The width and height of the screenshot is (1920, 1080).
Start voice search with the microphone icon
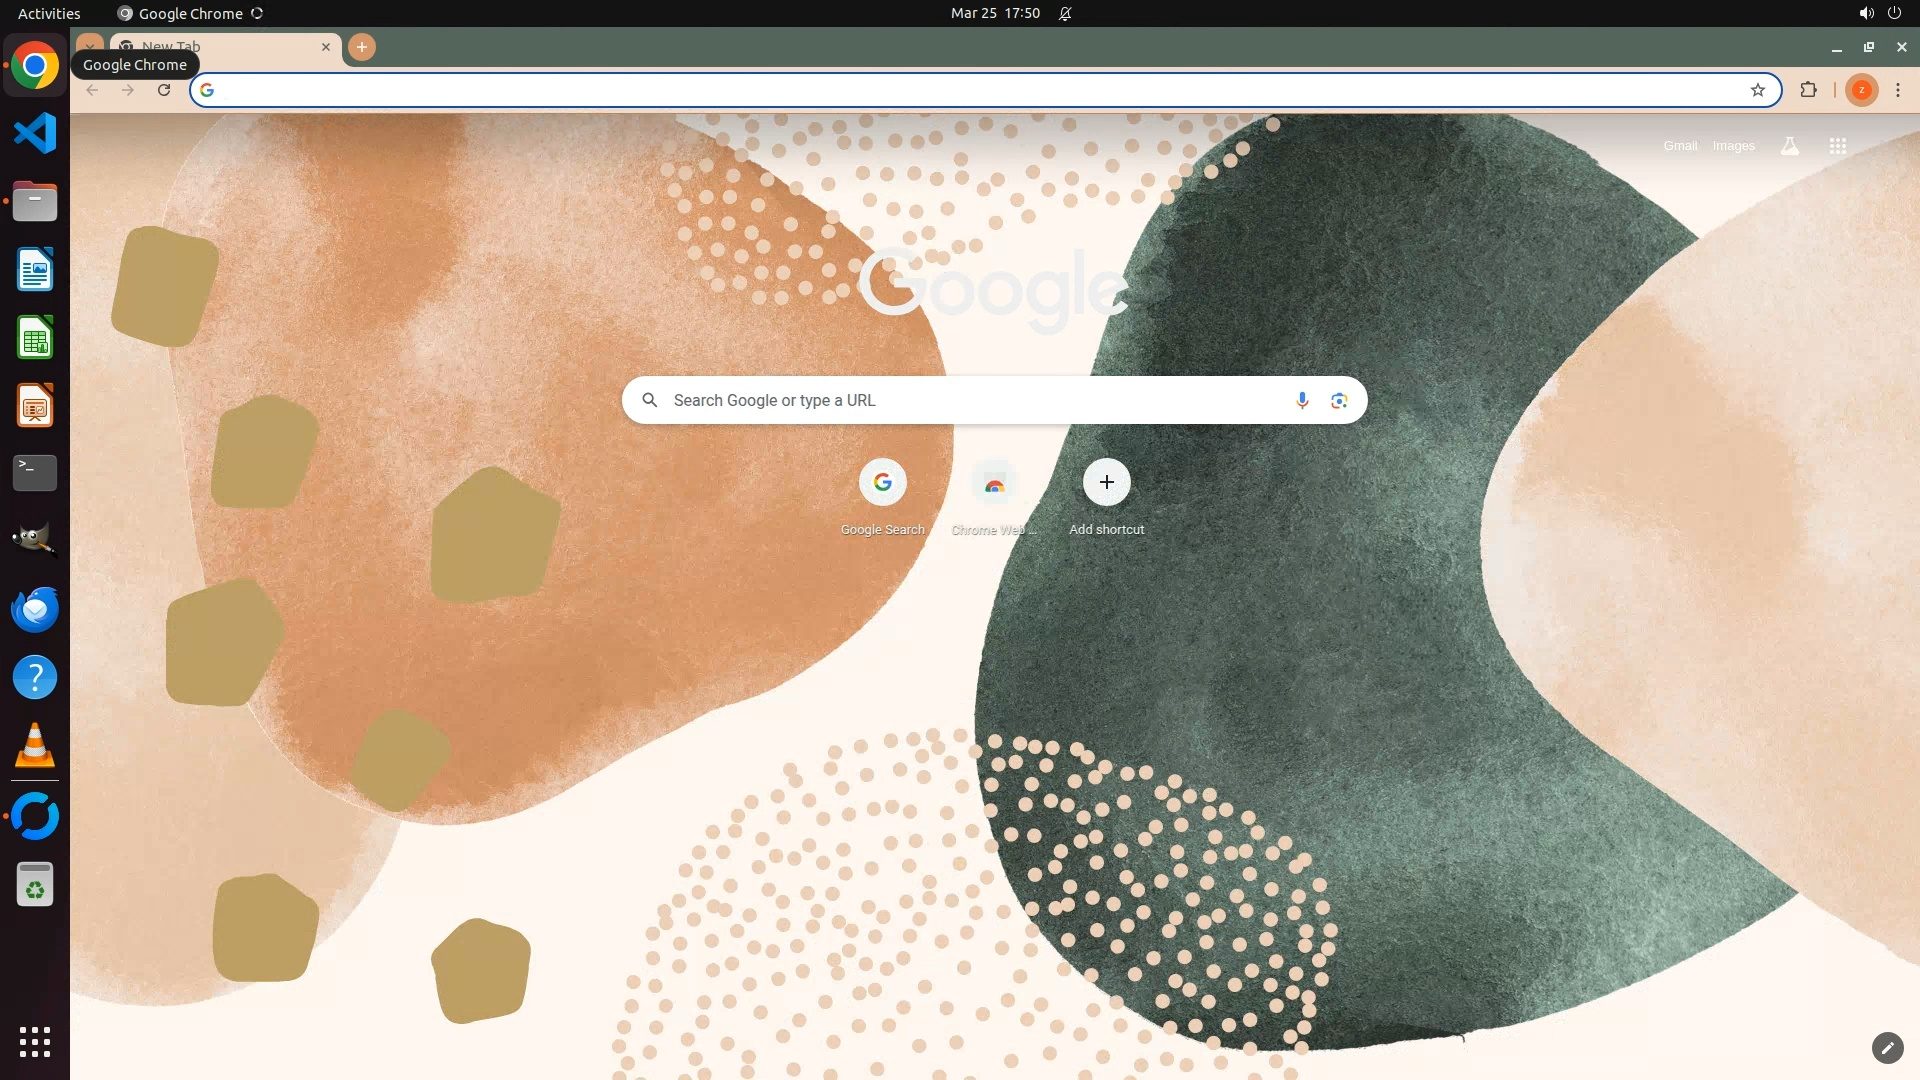pos(1301,400)
